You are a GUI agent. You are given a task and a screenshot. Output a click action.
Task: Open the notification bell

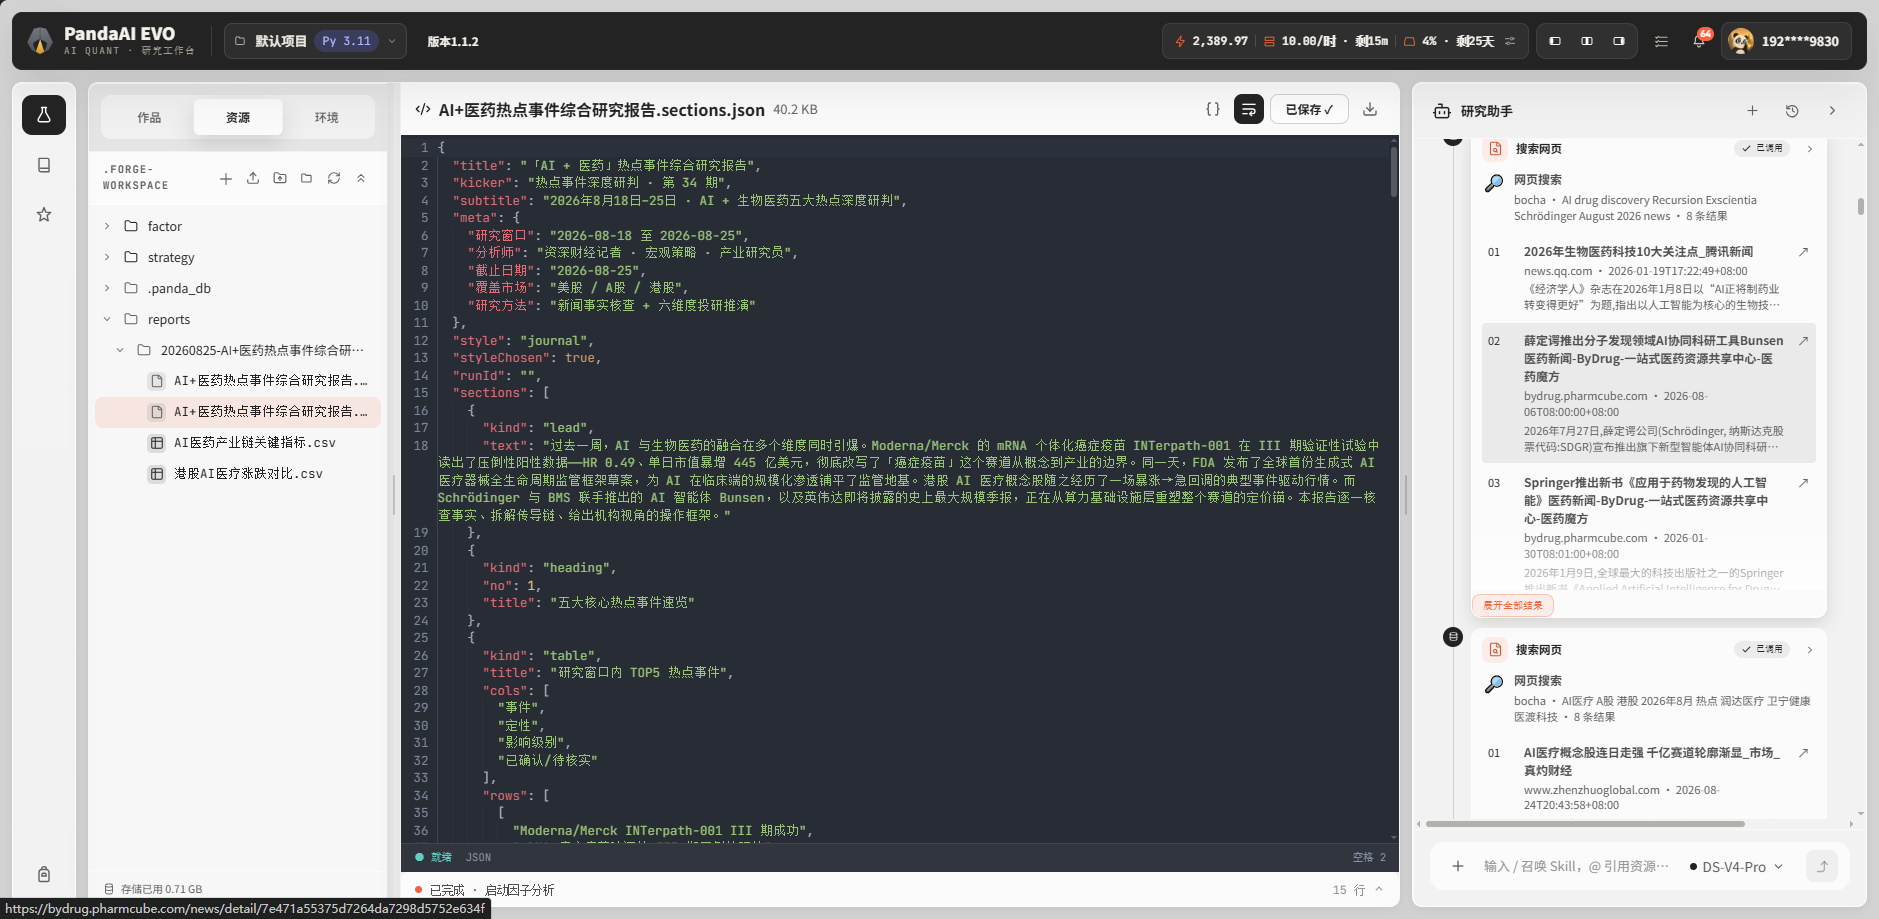pos(1699,41)
